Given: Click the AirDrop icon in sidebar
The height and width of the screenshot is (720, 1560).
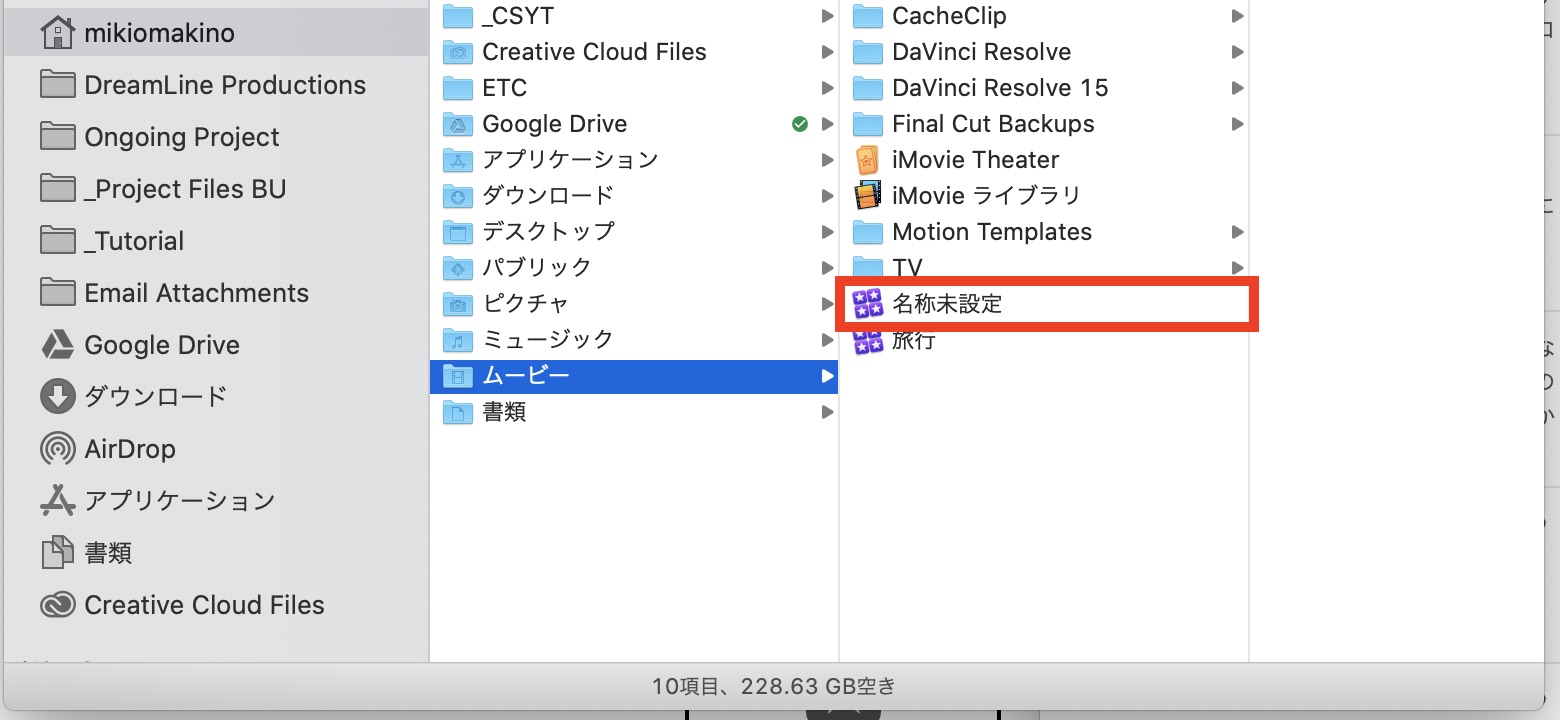Looking at the screenshot, I should 58,449.
